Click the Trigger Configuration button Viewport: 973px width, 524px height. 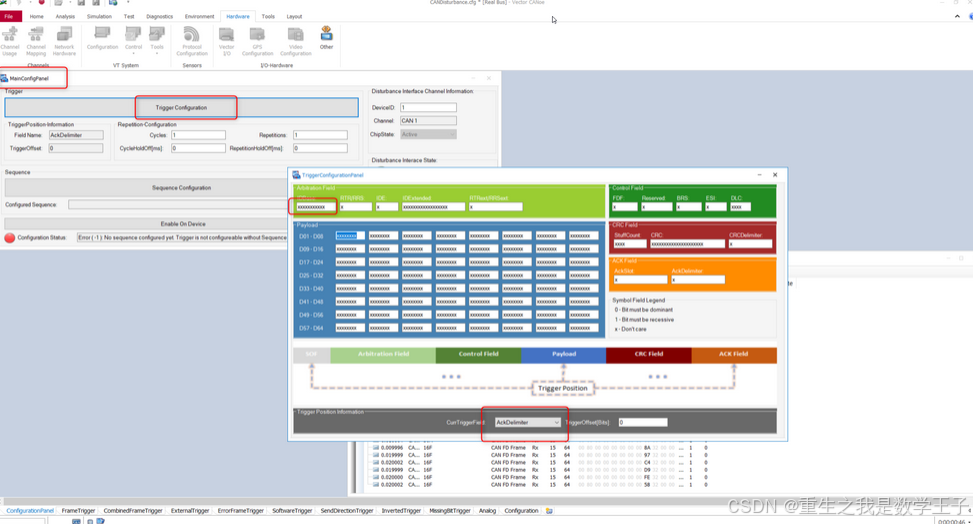point(181,107)
